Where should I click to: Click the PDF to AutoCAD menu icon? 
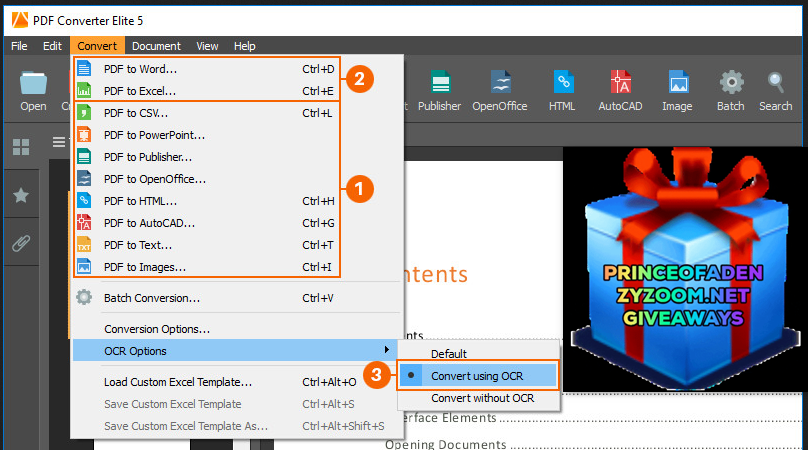[84, 223]
